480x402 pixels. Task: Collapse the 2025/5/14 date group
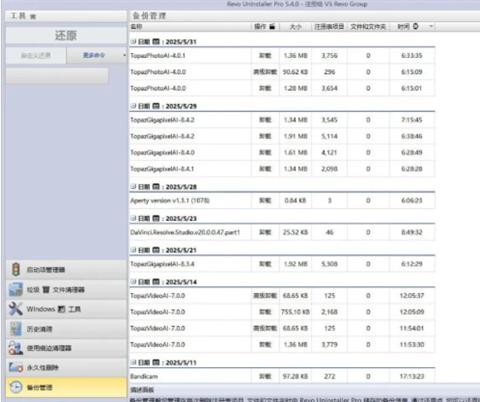[133, 281]
